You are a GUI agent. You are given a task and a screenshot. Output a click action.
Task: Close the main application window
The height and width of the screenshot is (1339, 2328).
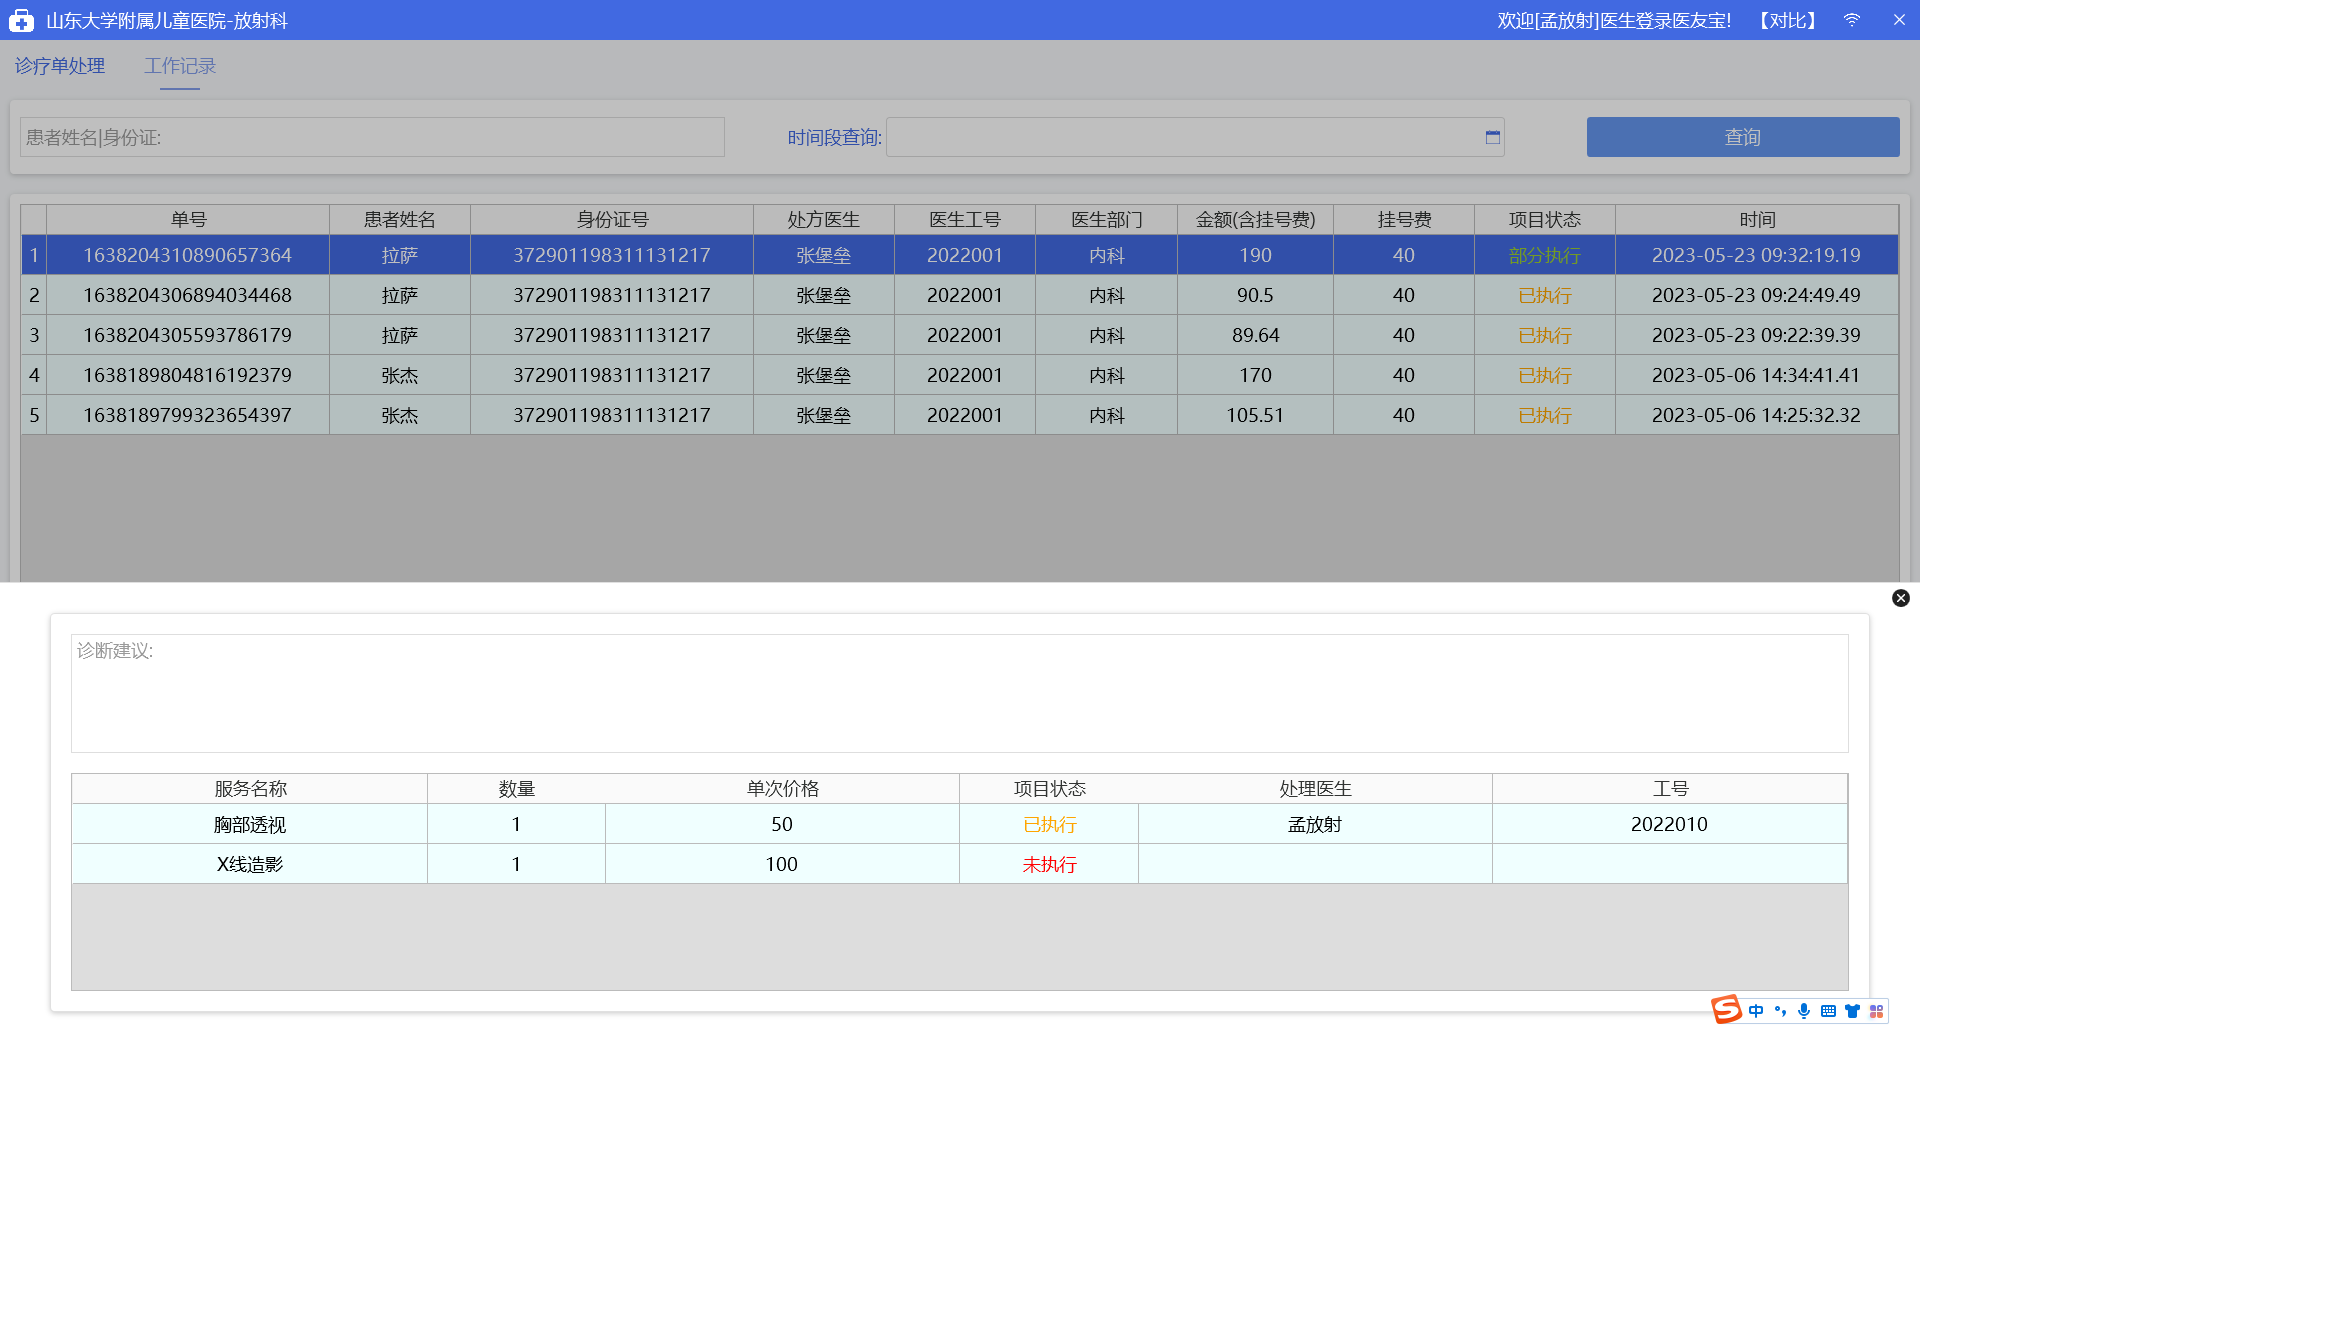click(1899, 20)
